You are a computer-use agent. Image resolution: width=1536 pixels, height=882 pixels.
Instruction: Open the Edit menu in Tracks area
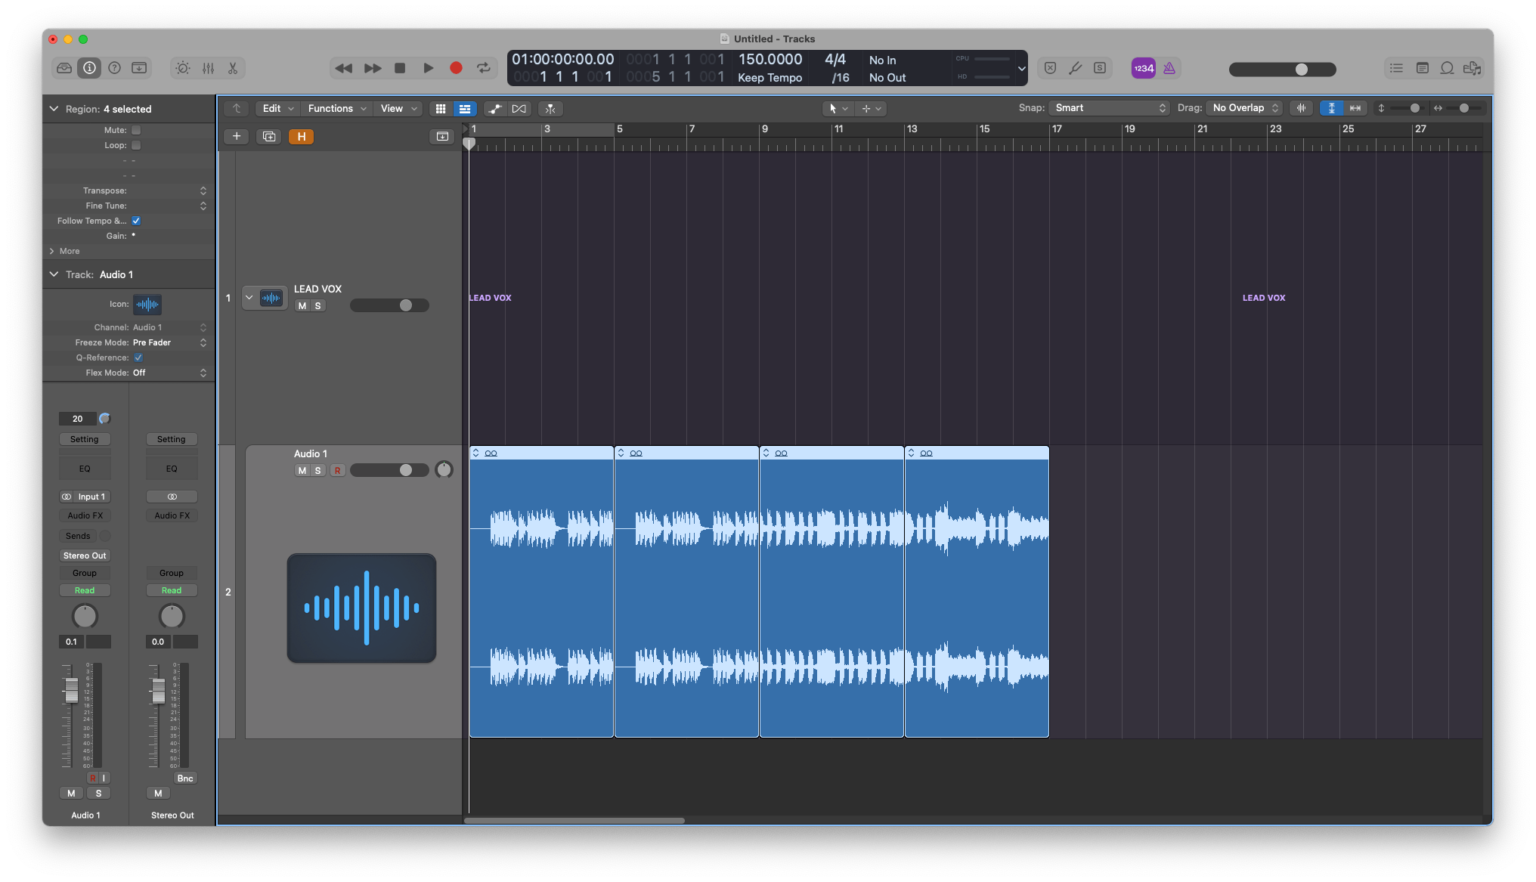[x=277, y=108]
